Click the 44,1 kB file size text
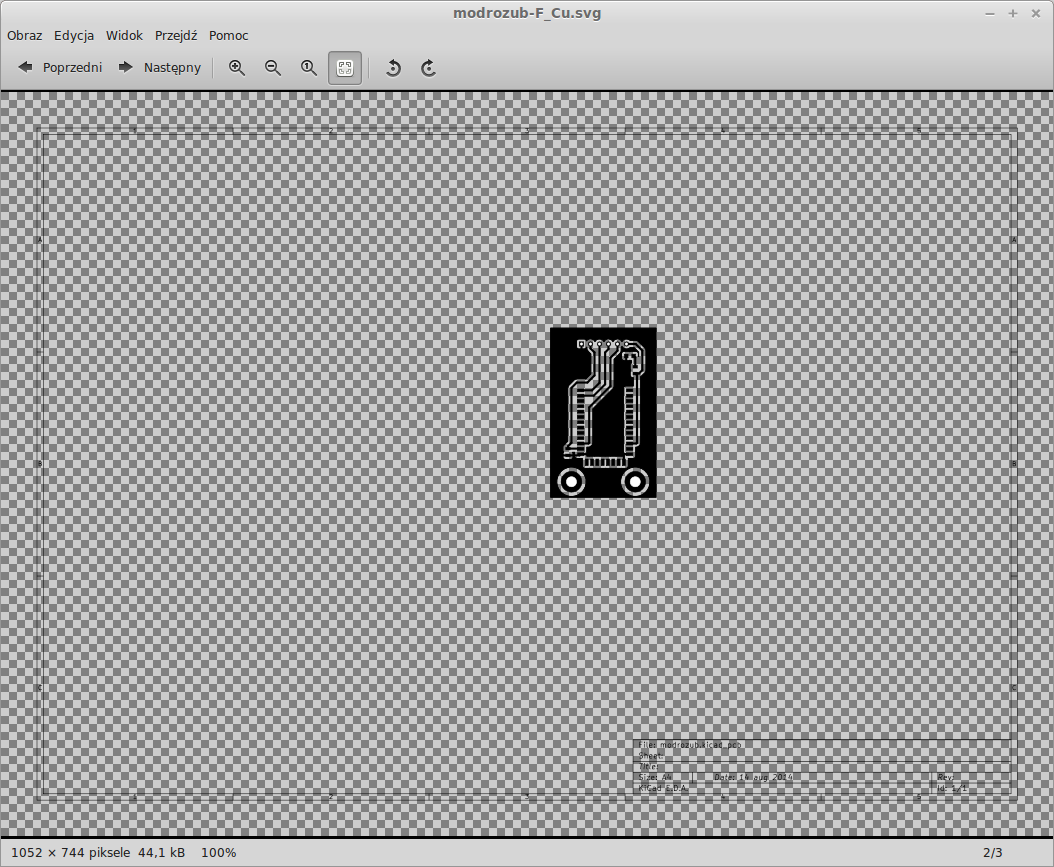 161,852
